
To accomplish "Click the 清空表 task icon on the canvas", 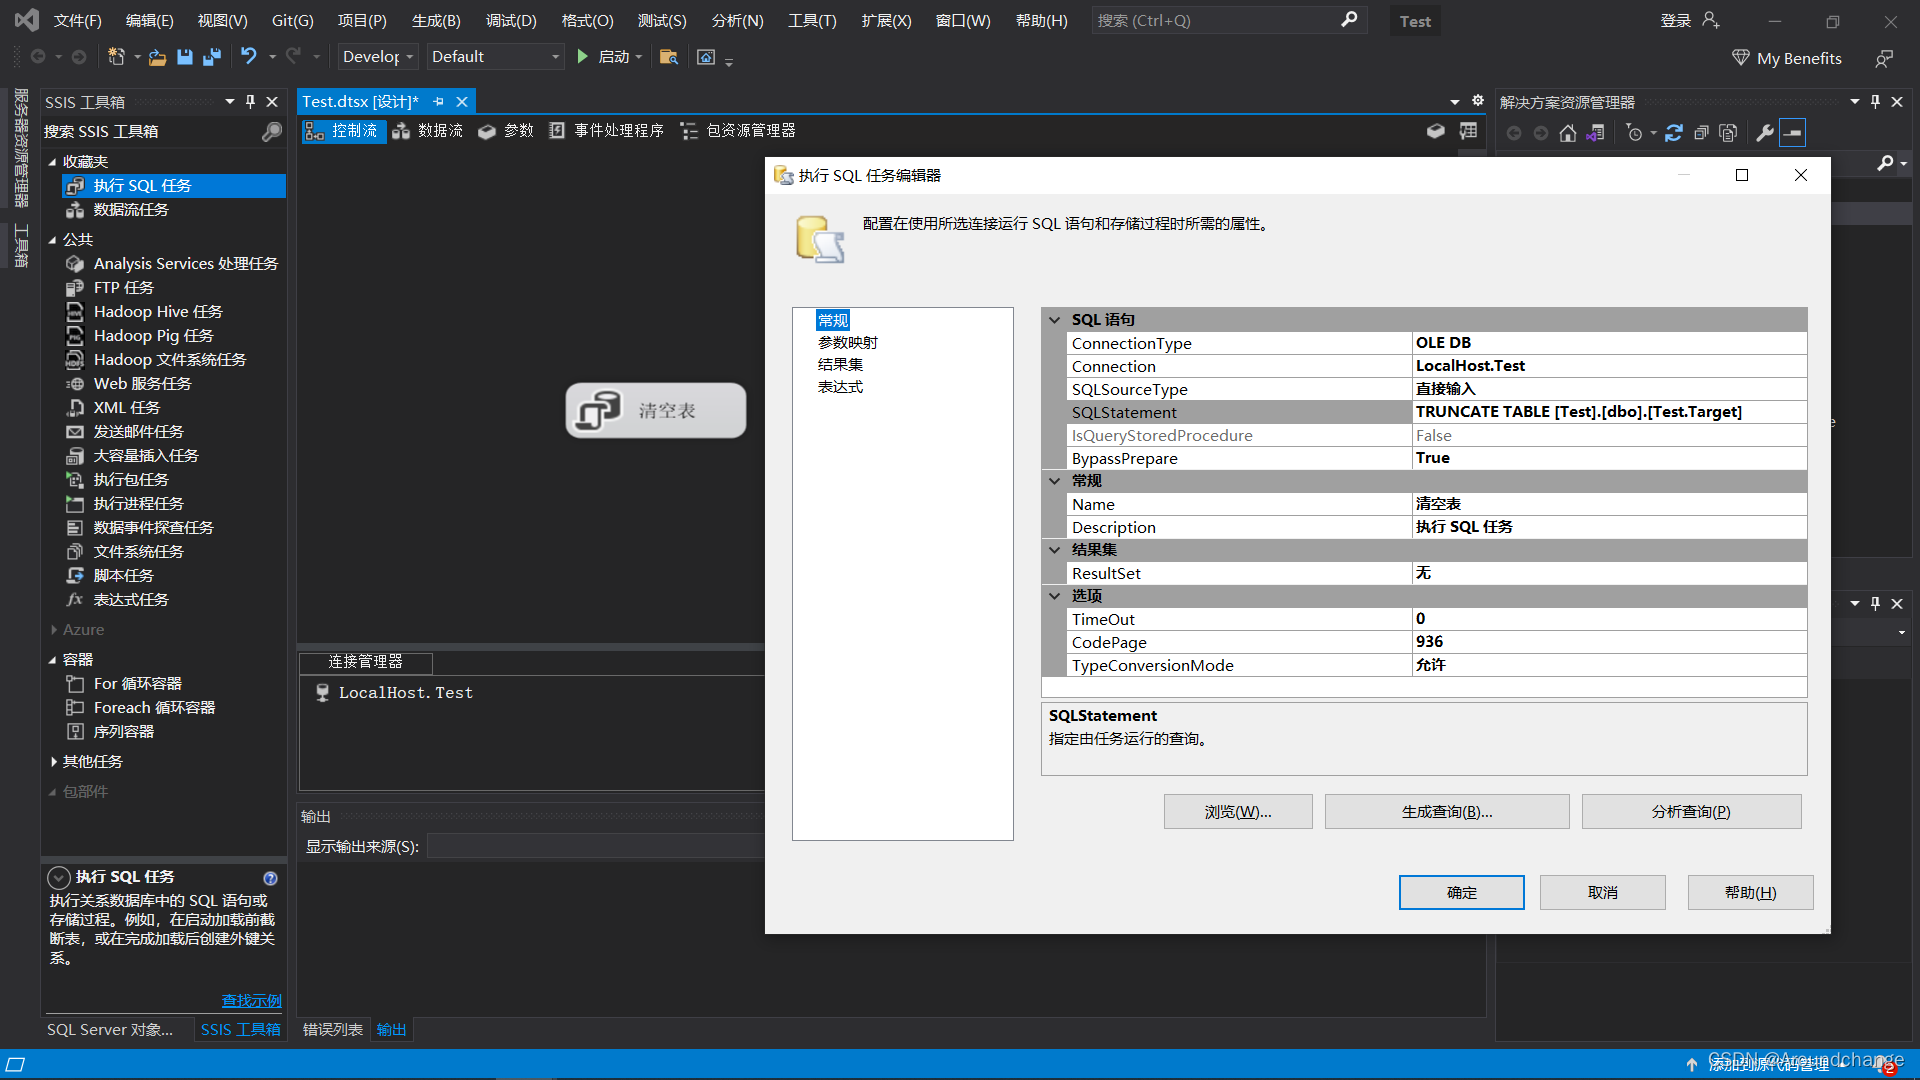I will 598,410.
